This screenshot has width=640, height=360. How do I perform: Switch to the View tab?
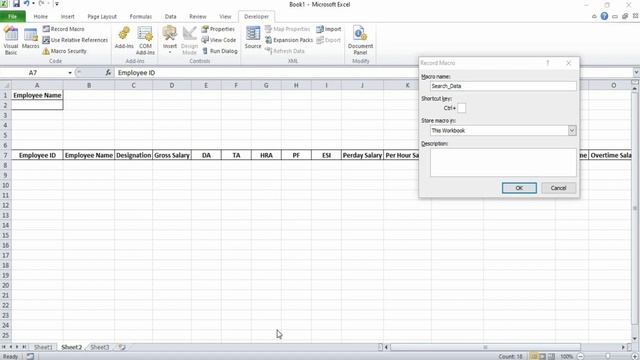tap(225, 16)
